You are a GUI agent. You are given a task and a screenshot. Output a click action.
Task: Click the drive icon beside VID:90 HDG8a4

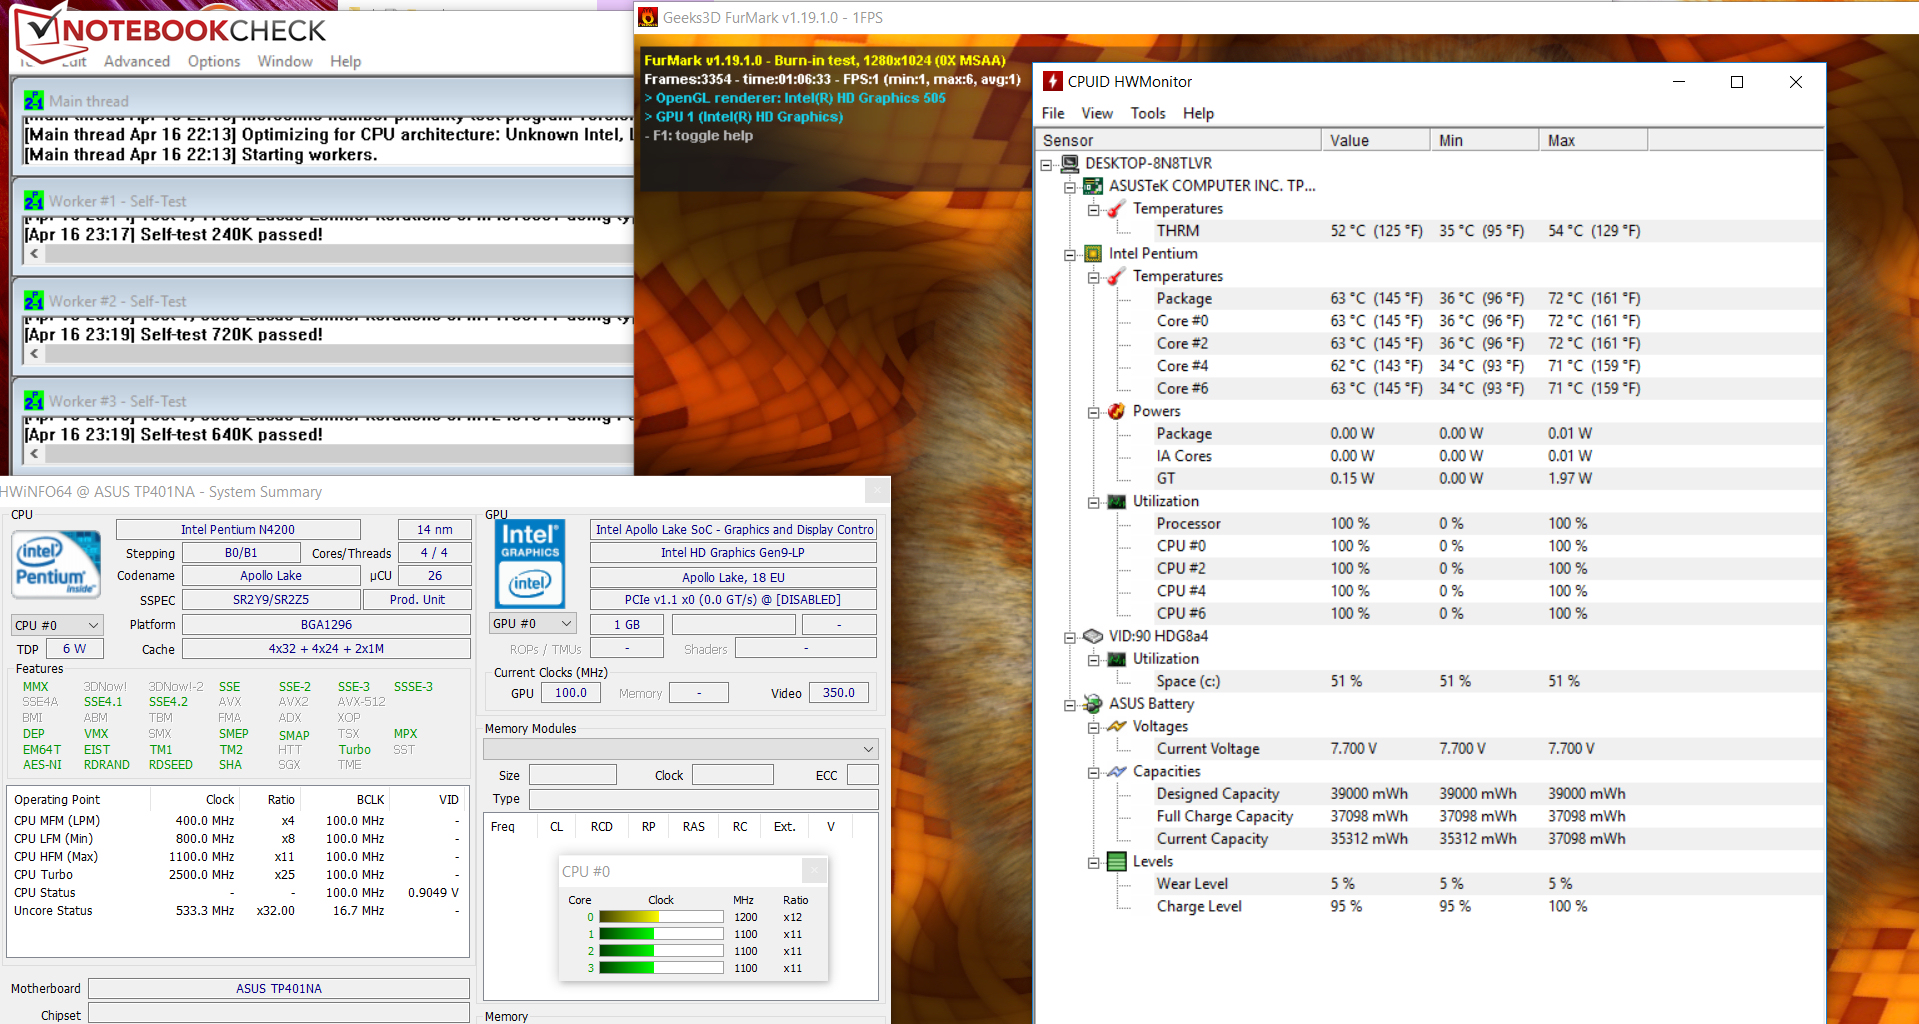(1093, 636)
